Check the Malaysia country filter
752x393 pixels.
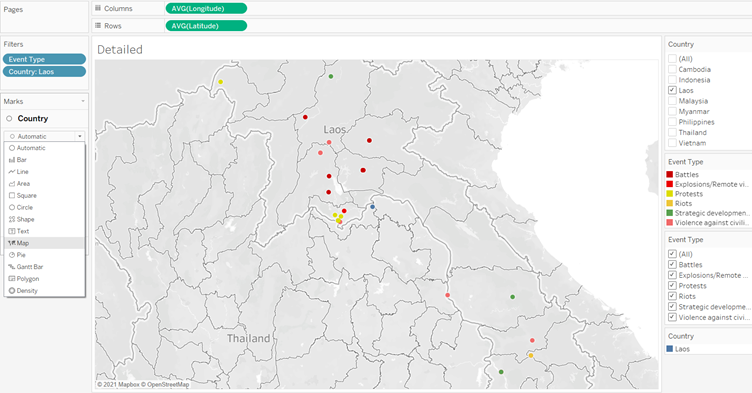point(672,101)
